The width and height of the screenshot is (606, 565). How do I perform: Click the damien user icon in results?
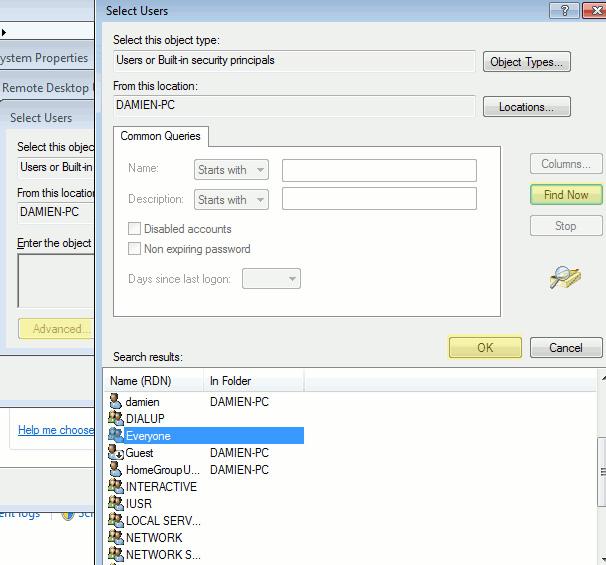115,402
